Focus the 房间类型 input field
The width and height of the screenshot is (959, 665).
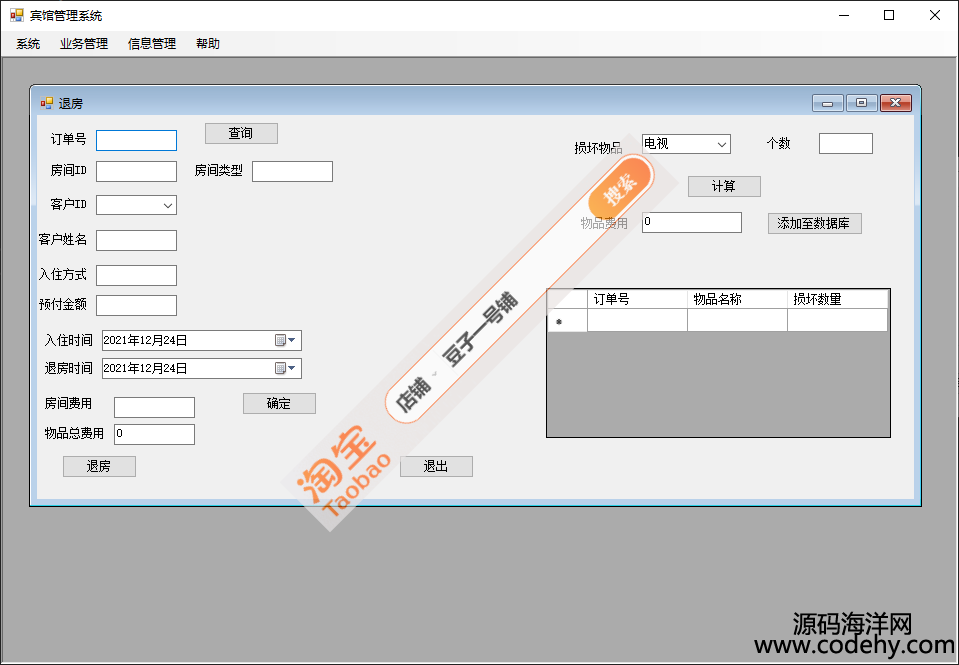coord(292,171)
